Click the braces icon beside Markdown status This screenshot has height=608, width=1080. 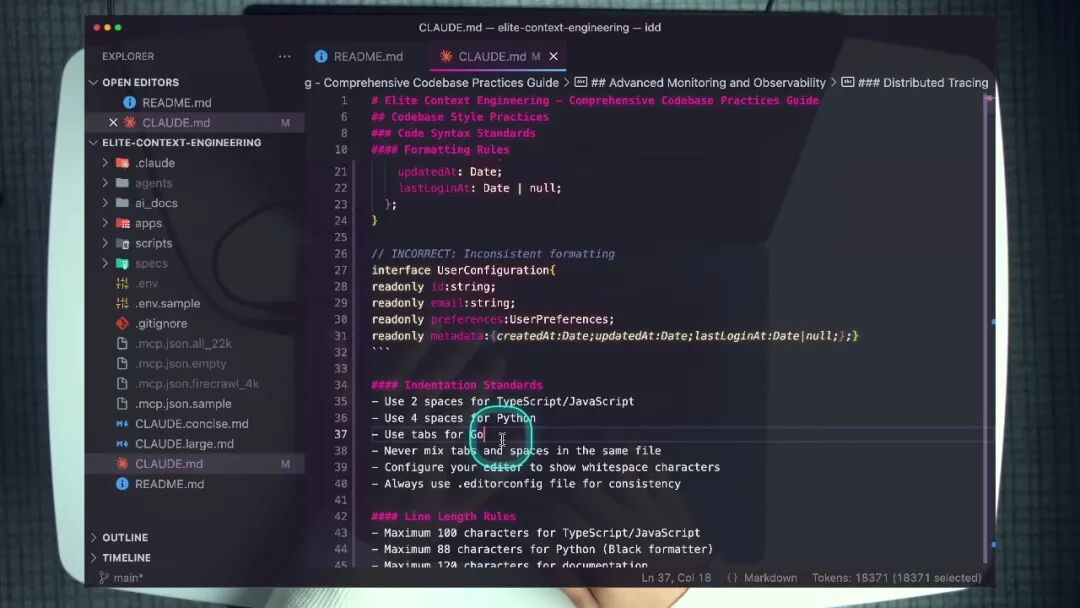[732, 578]
